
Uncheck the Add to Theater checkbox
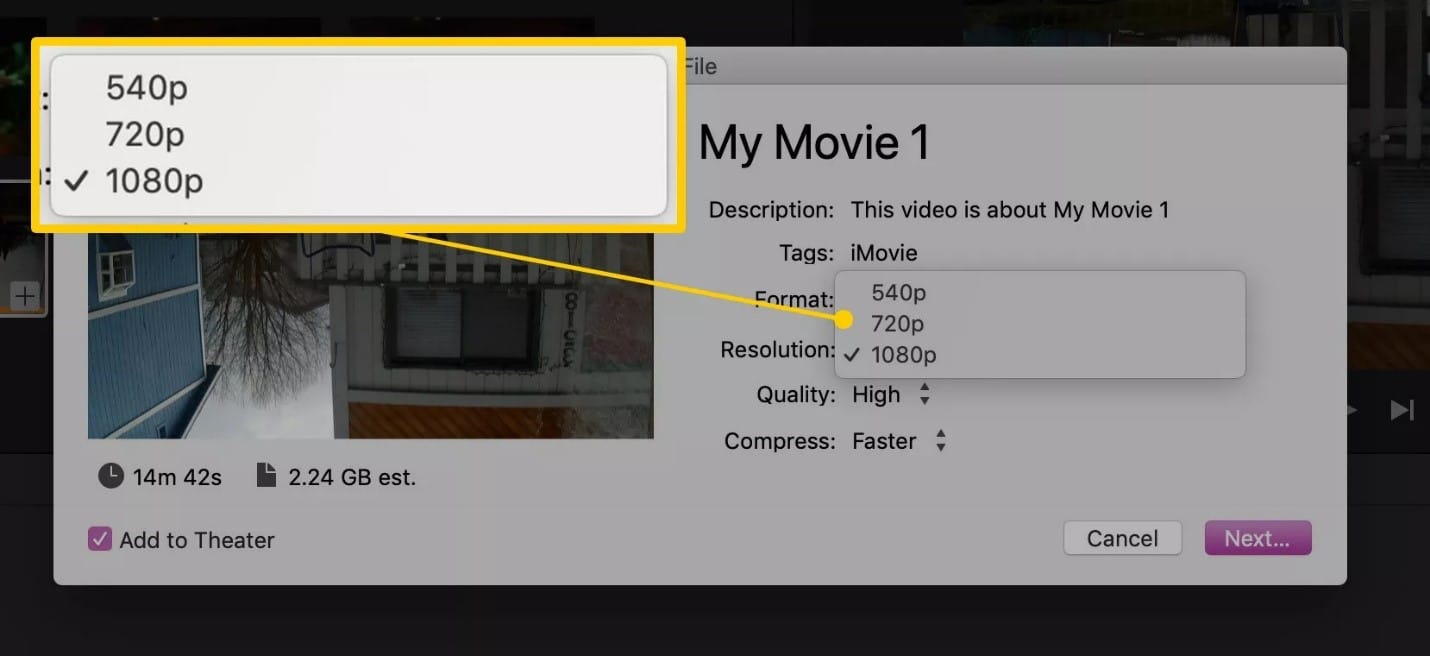[98, 540]
